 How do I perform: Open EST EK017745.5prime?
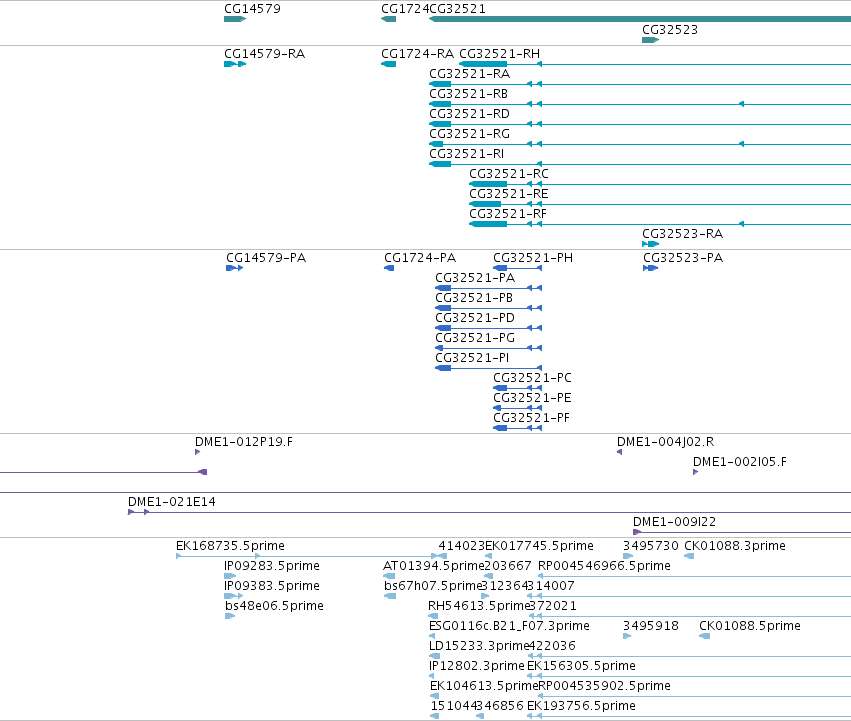[539, 546]
